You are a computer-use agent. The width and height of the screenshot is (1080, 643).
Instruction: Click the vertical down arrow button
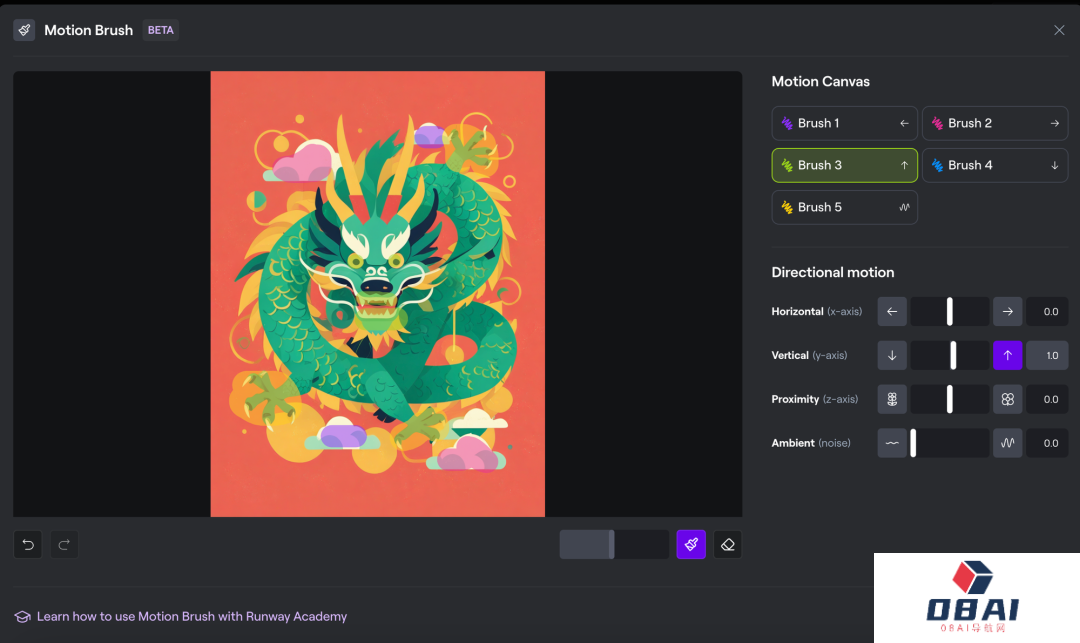(892, 355)
